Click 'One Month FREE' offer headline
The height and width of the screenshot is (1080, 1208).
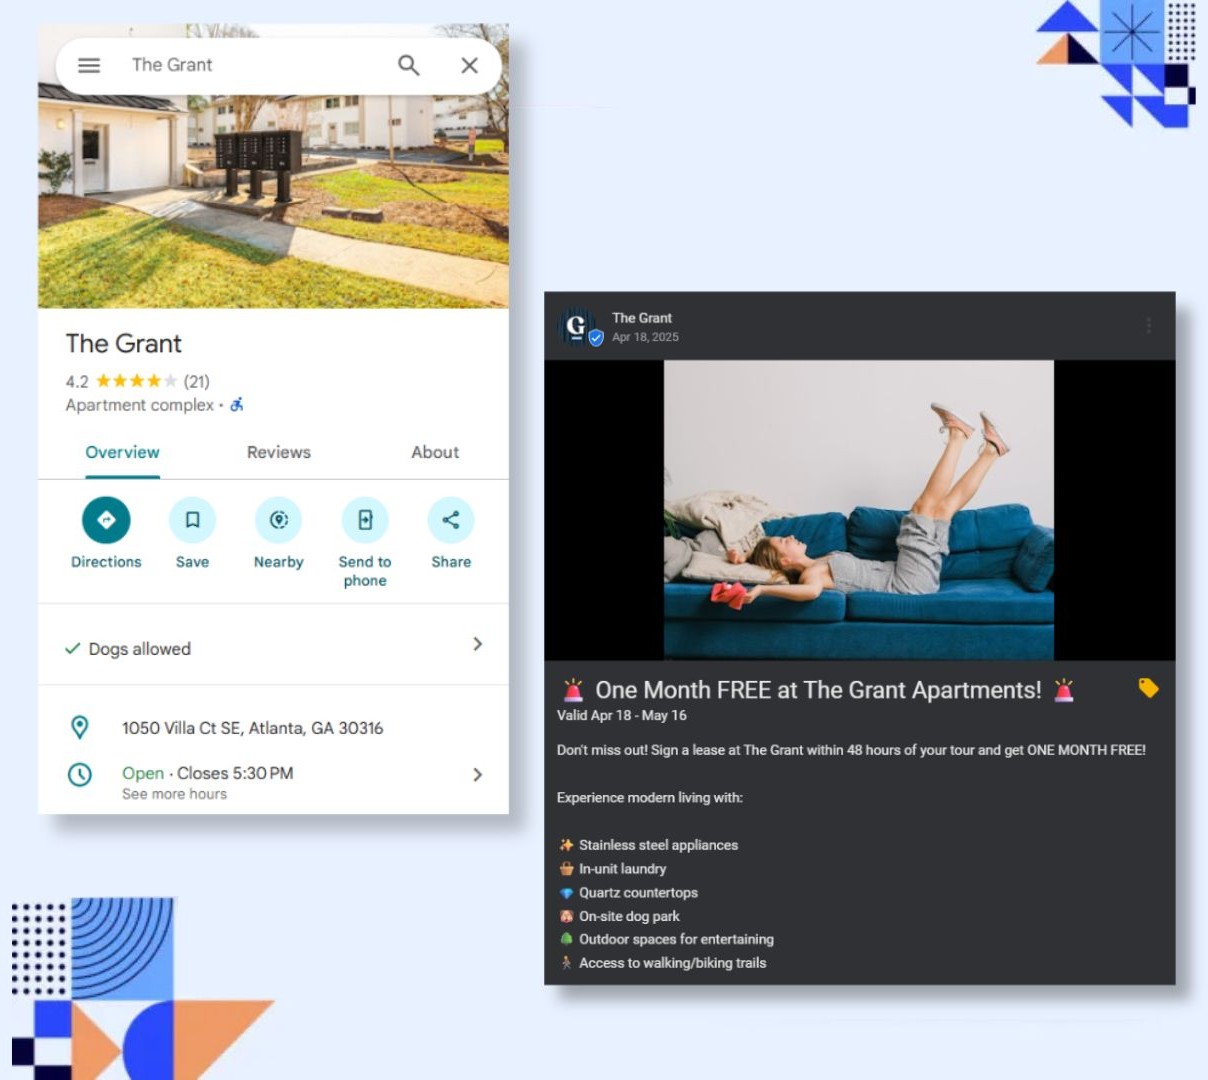pos(818,690)
